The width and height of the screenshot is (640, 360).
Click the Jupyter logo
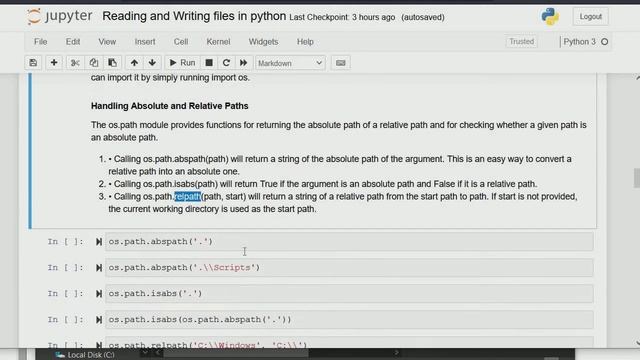point(60,16)
